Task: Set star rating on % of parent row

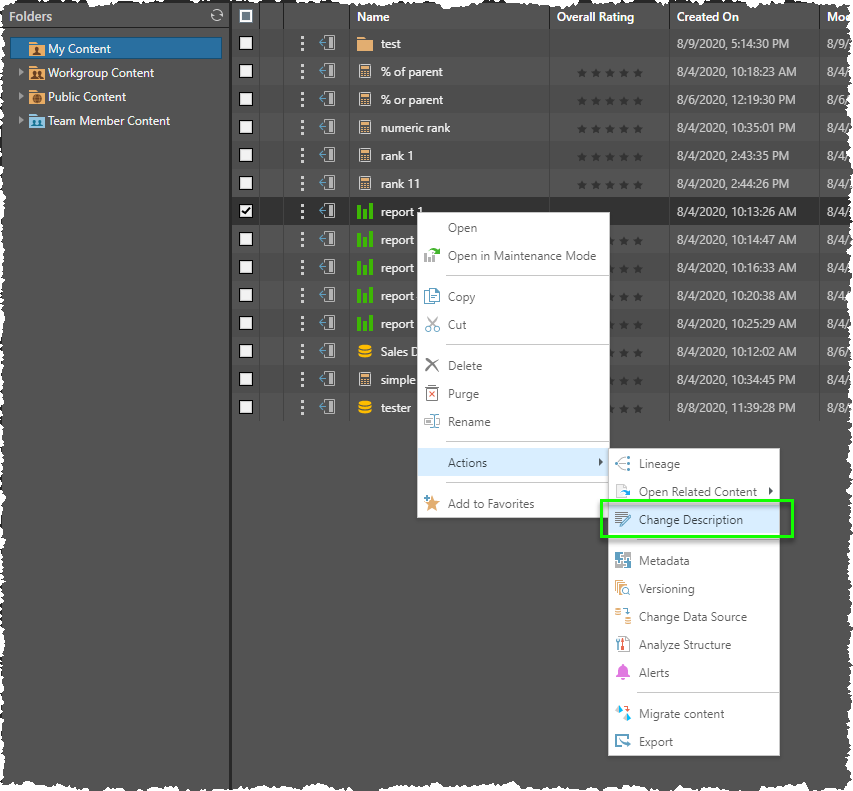Action: tap(610, 73)
